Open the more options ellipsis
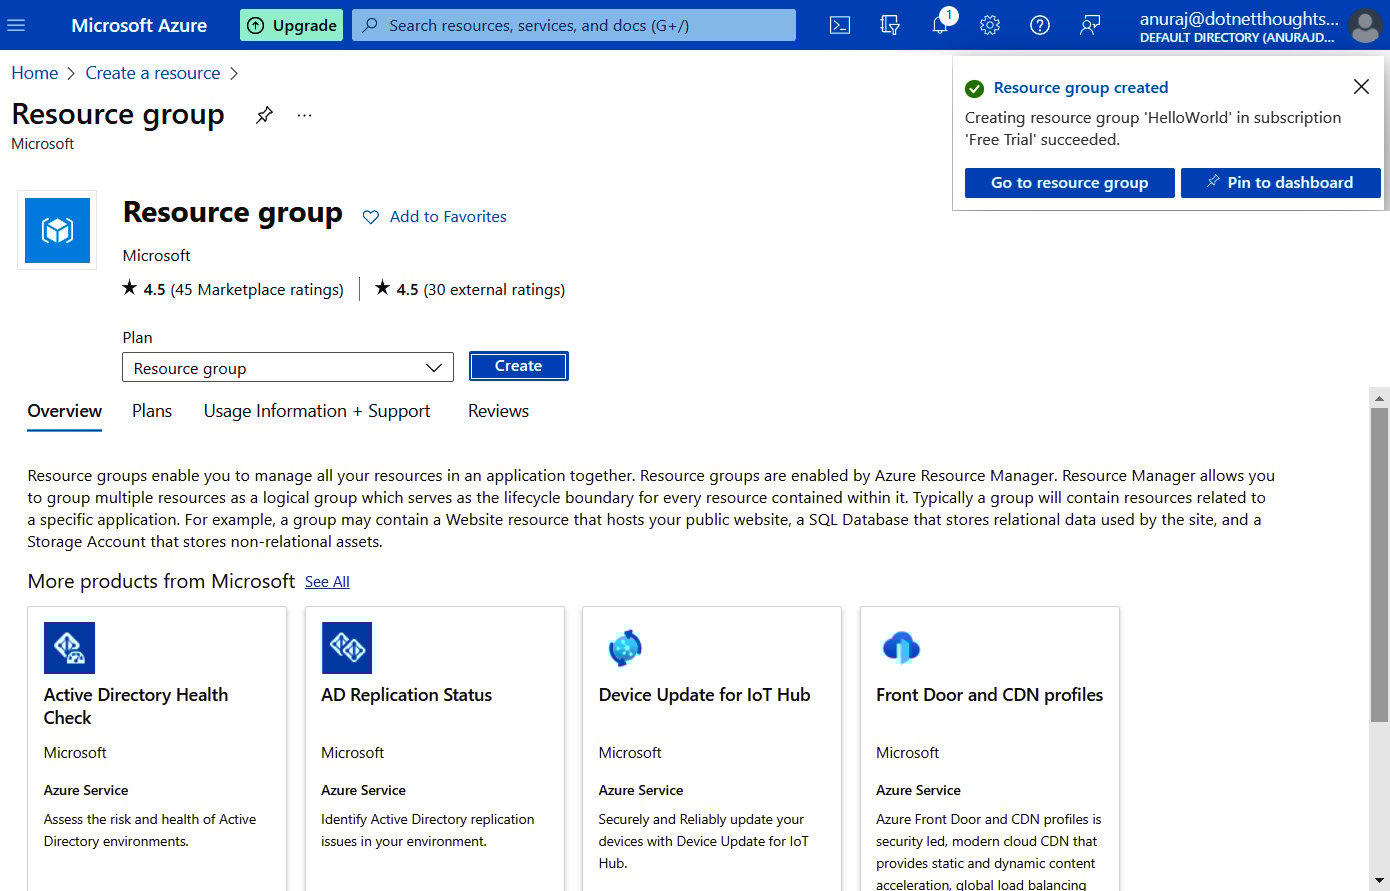The image size is (1390, 891). point(305,115)
